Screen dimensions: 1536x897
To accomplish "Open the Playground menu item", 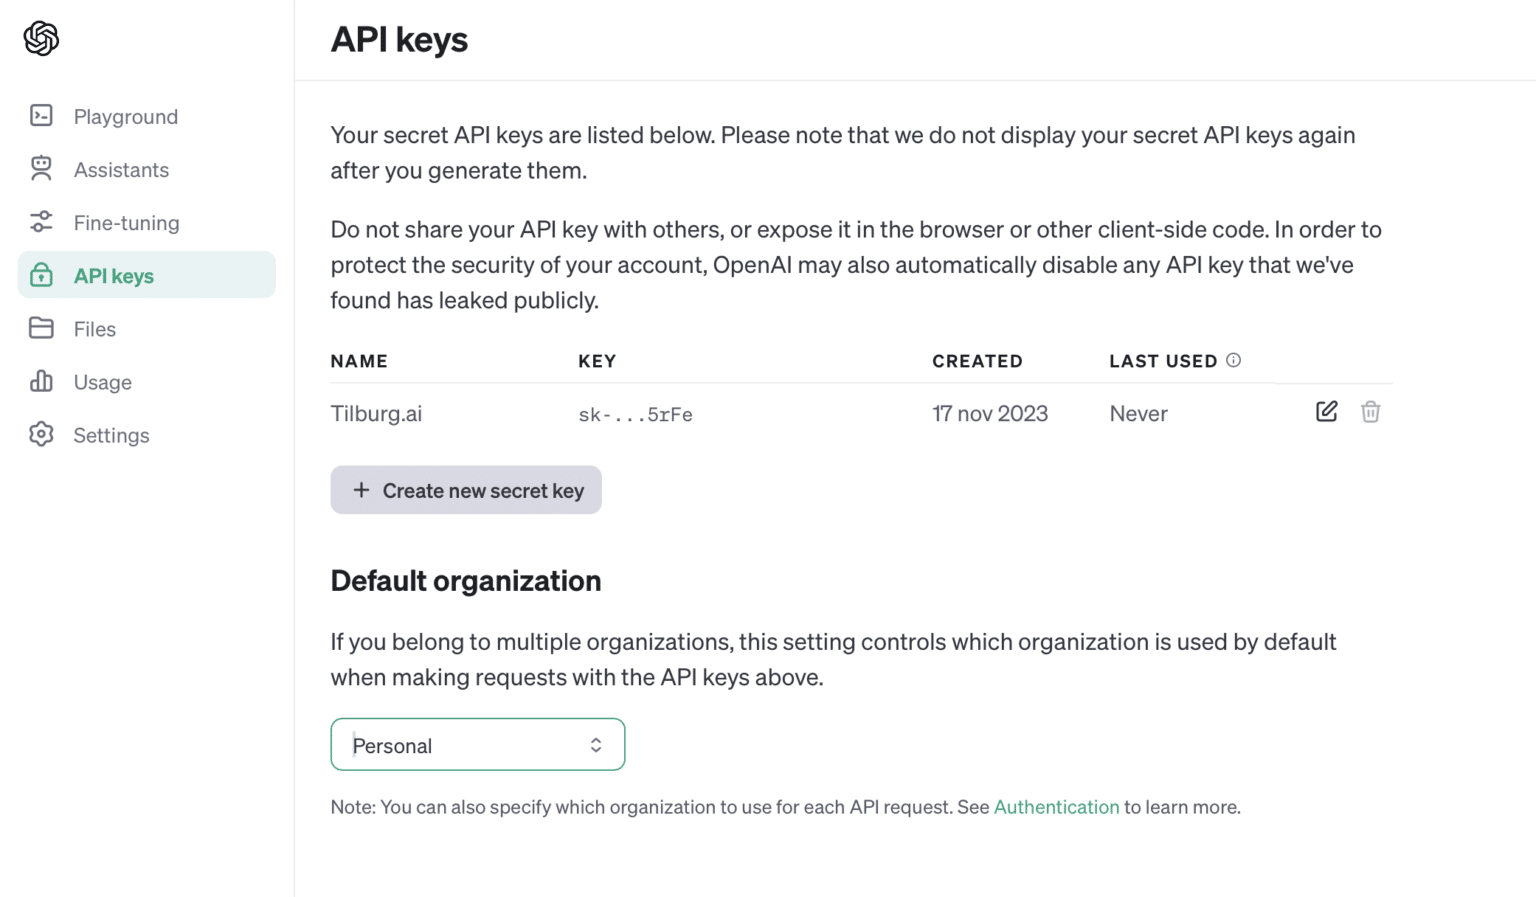I will (x=125, y=117).
